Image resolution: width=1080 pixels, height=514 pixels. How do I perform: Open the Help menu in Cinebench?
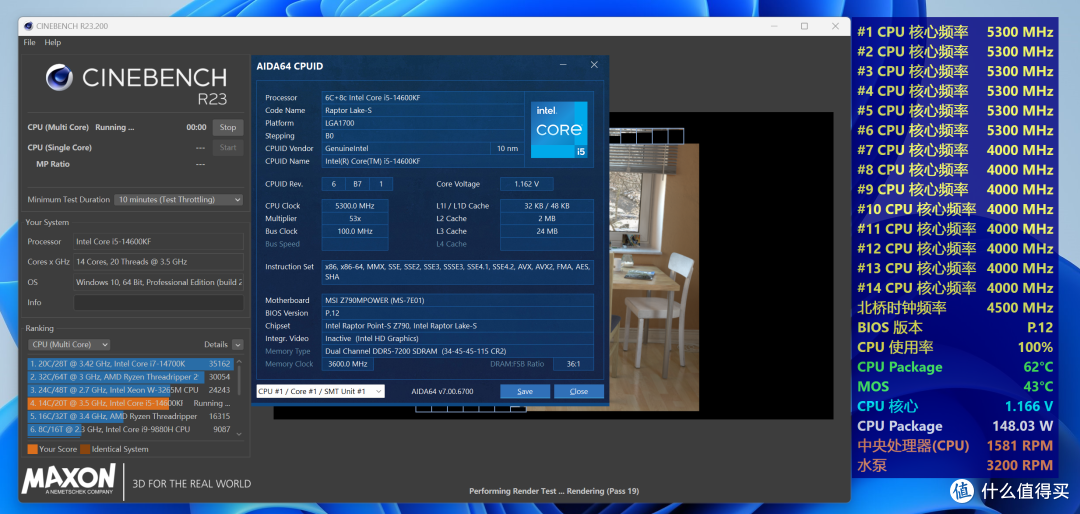(52, 43)
